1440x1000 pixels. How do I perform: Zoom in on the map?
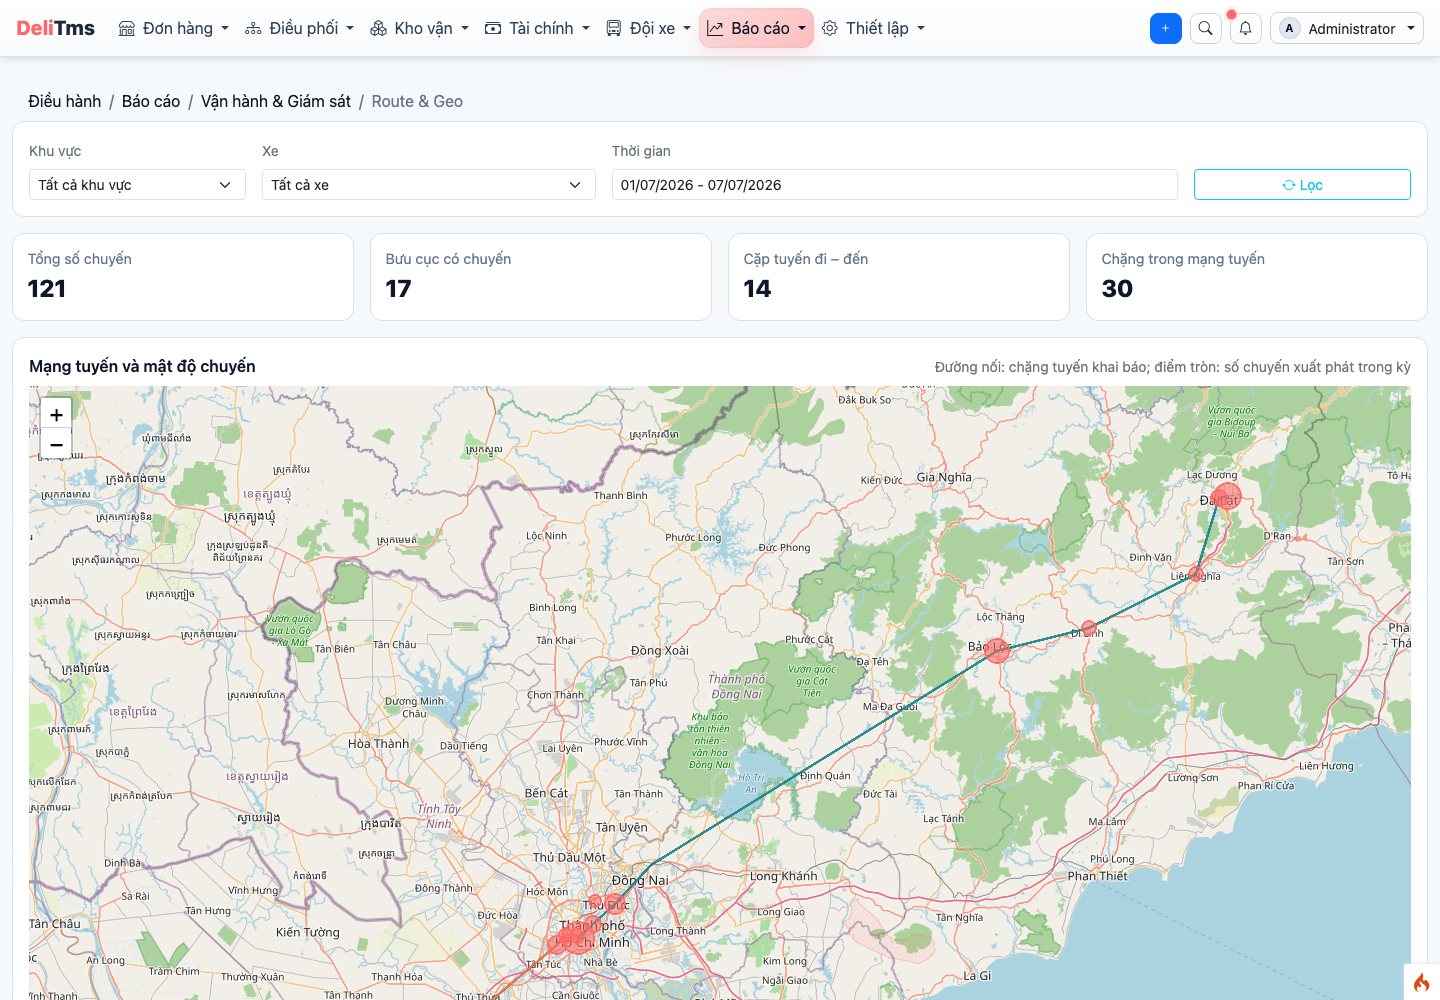tap(56, 414)
